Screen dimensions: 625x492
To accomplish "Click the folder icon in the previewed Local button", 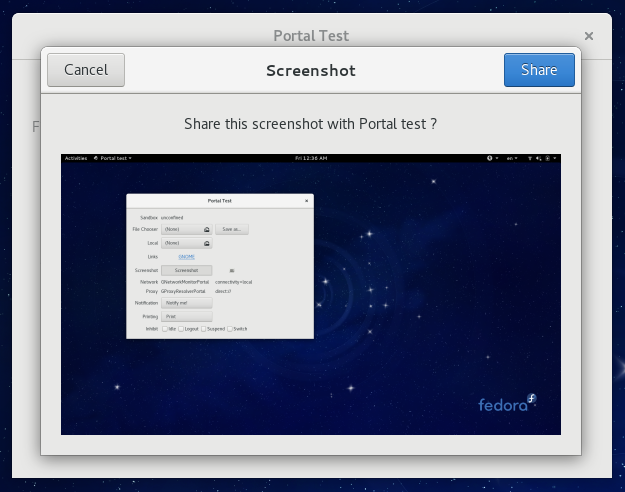I will point(207,243).
